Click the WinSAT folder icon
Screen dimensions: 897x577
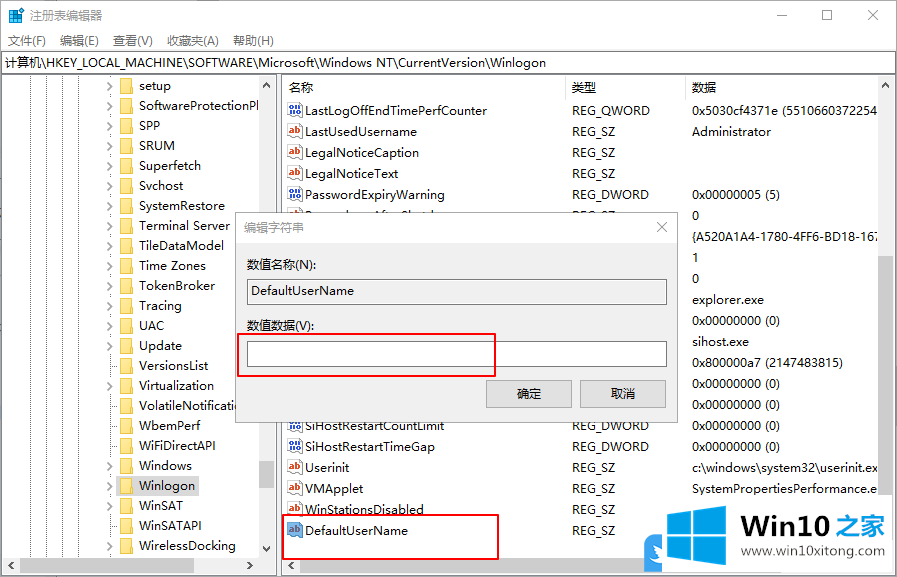[126, 506]
